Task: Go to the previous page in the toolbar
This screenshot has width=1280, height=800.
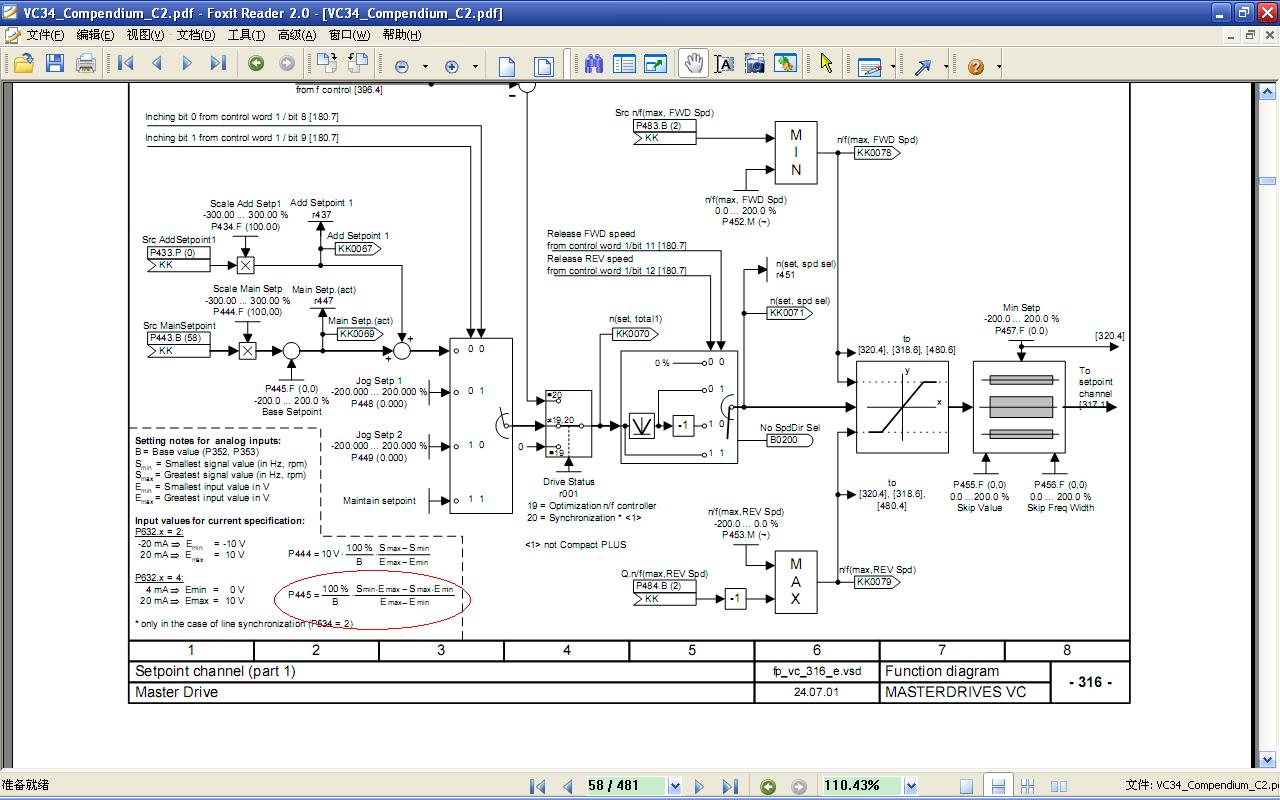Action: point(157,64)
